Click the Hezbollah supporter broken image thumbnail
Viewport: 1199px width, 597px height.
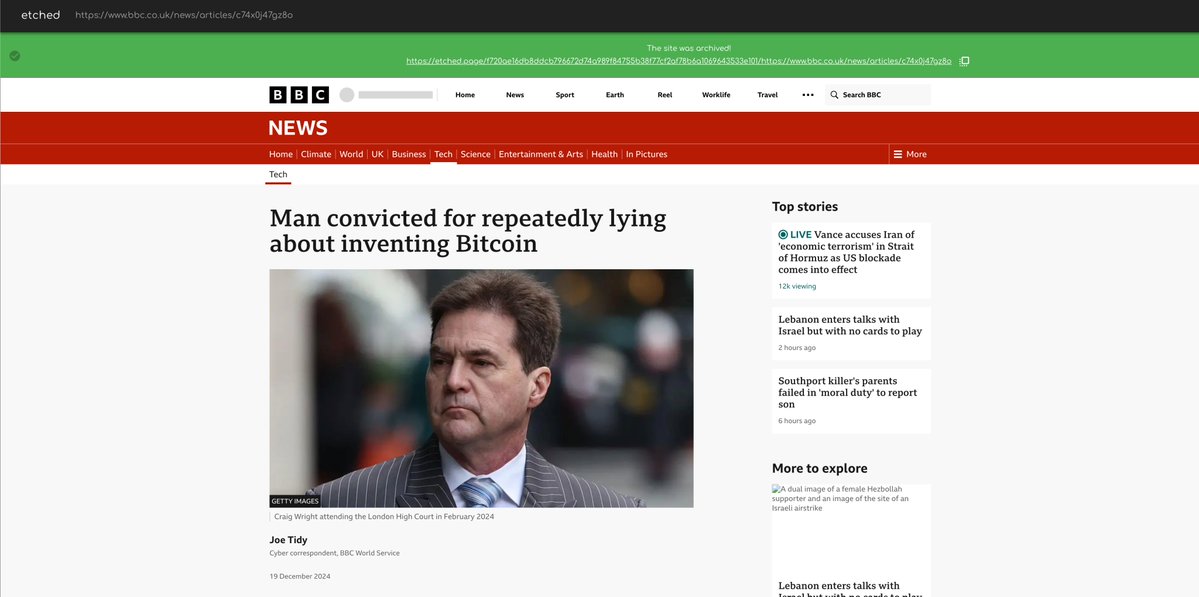point(851,529)
